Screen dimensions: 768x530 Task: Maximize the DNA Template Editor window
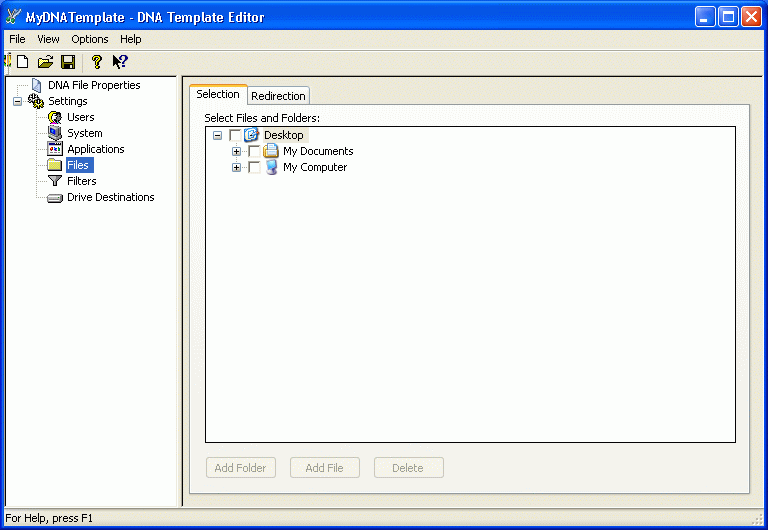(x=728, y=17)
